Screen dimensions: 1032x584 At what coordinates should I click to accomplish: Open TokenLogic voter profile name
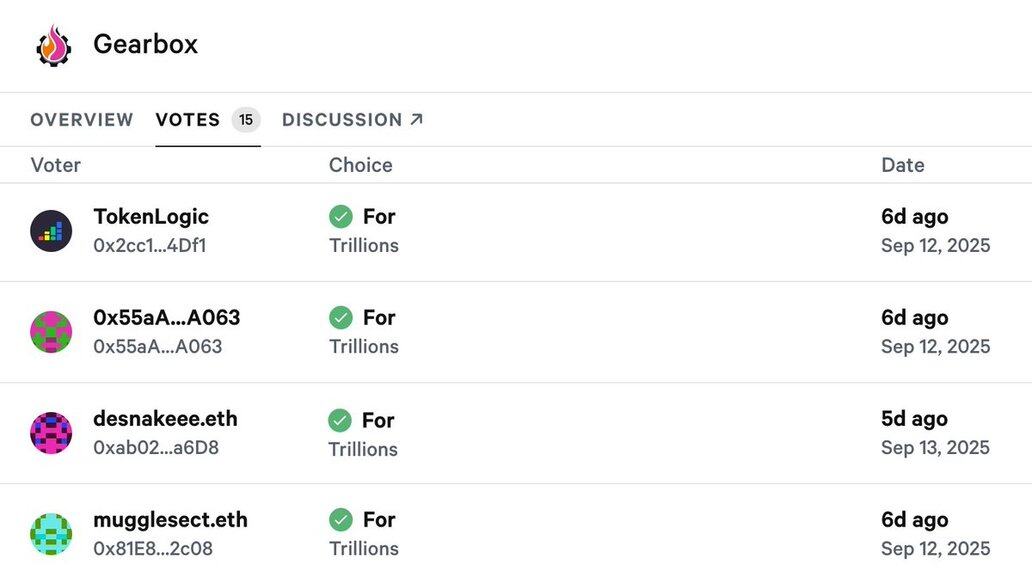(151, 217)
